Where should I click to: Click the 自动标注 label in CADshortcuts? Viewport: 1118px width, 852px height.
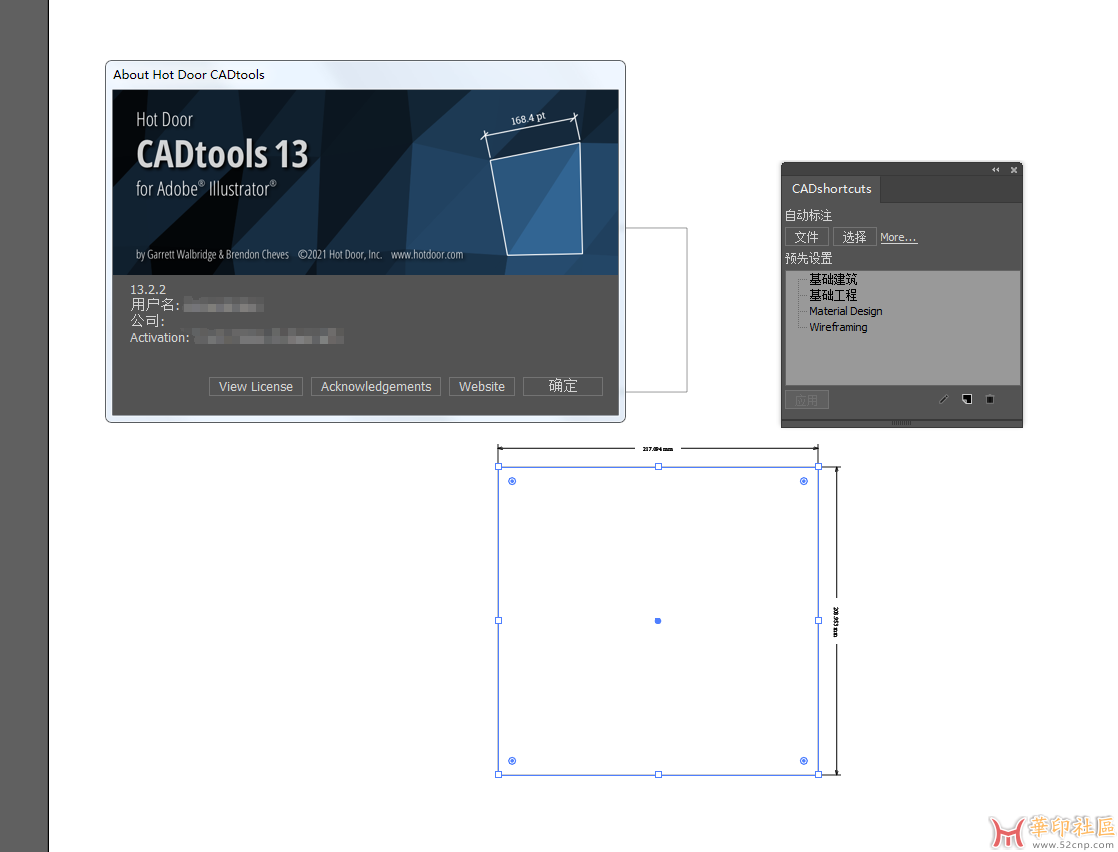tap(809, 215)
